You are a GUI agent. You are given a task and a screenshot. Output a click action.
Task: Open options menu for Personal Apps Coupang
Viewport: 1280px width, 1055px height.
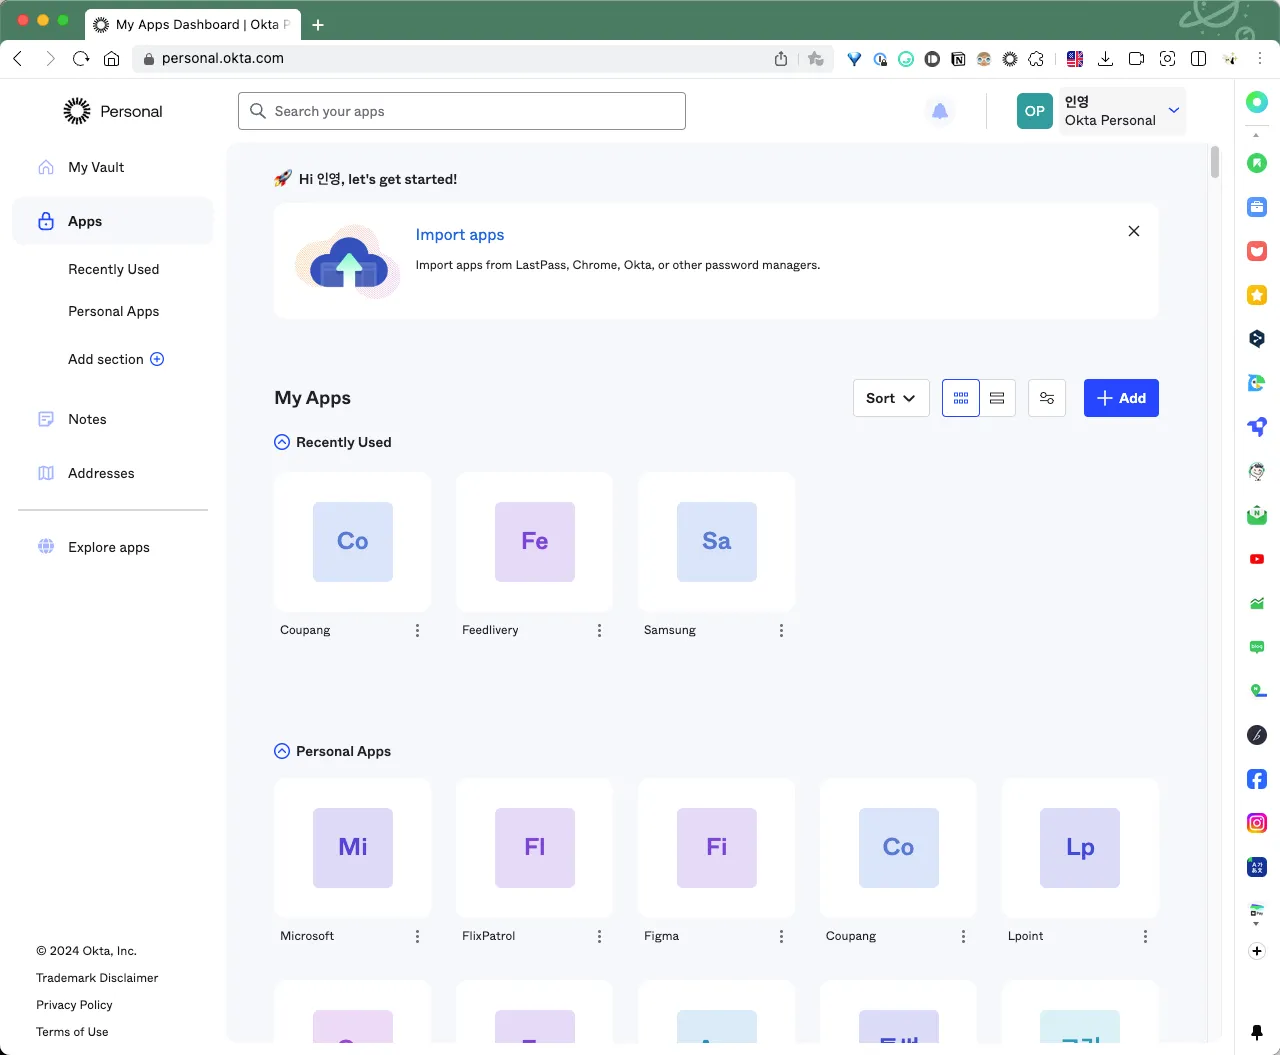tap(963, 936)
